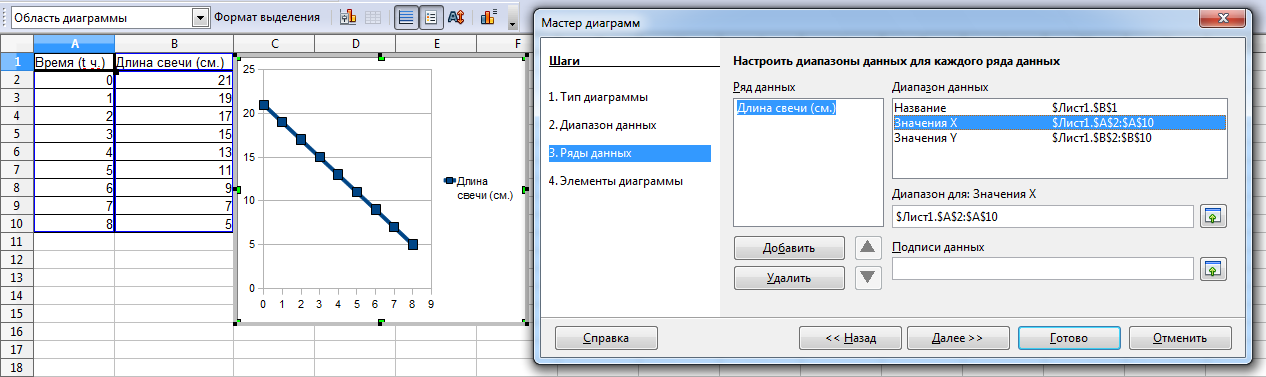
Task: Select column B header
Action: (x=174, y=45)
